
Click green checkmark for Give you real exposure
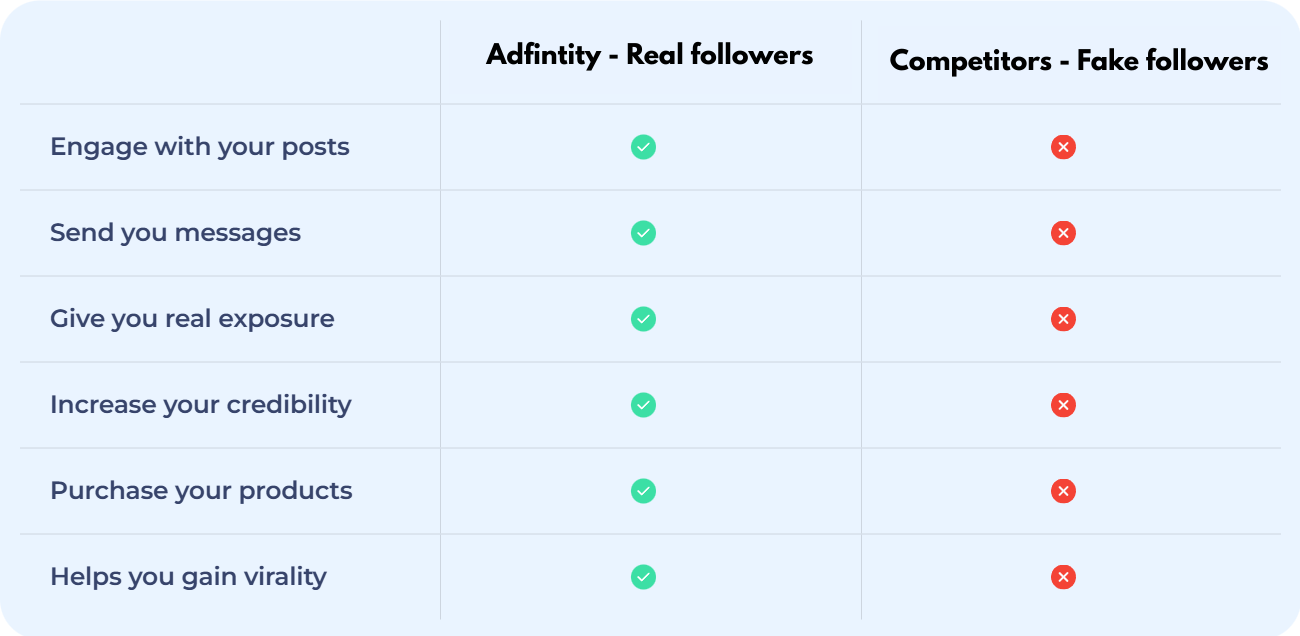click(643, 320)
